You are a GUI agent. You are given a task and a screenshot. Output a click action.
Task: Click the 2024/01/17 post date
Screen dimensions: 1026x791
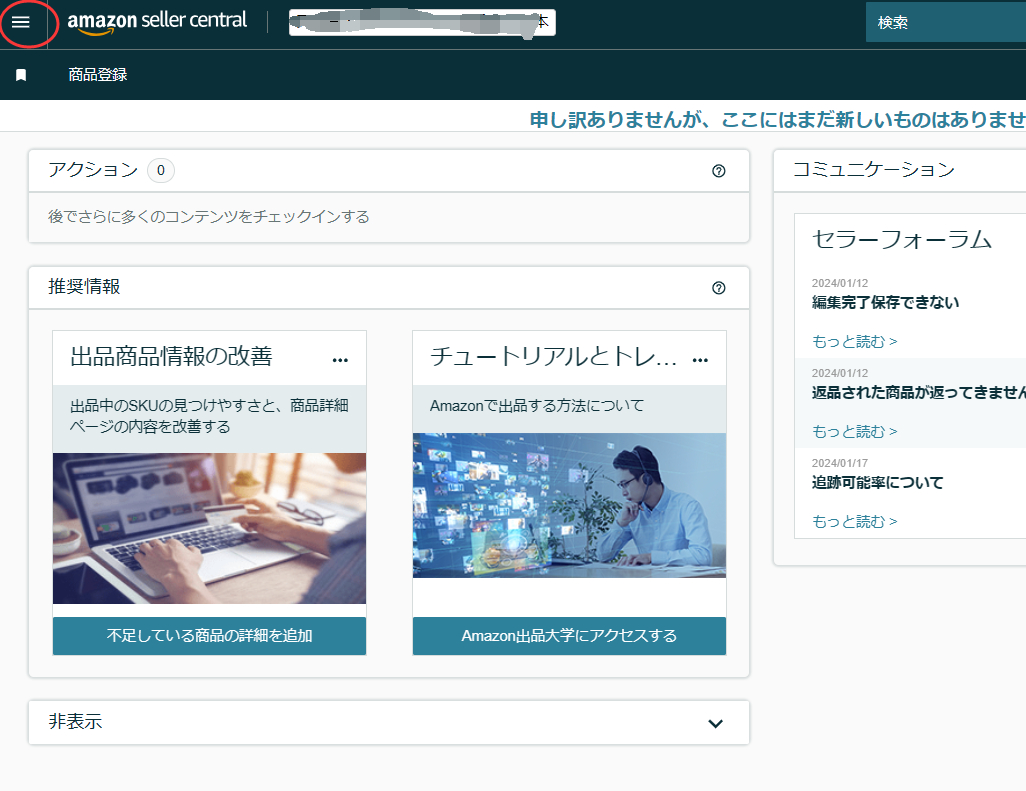pos(840,463)
